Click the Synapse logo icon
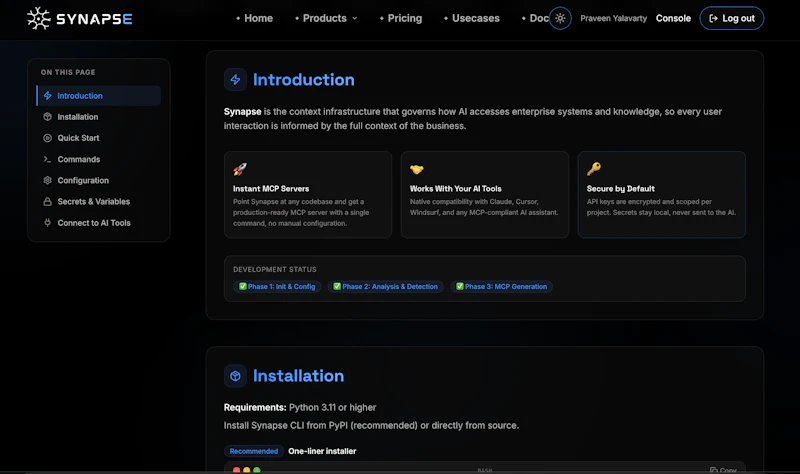Viewport: 800px width, 474px height. (x=39, y=18)
